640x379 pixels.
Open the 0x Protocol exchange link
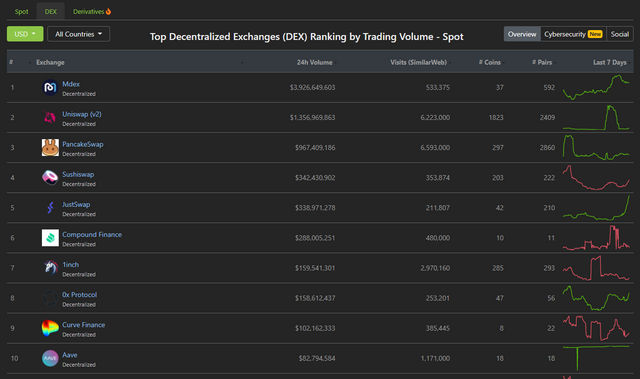[80, 295]
